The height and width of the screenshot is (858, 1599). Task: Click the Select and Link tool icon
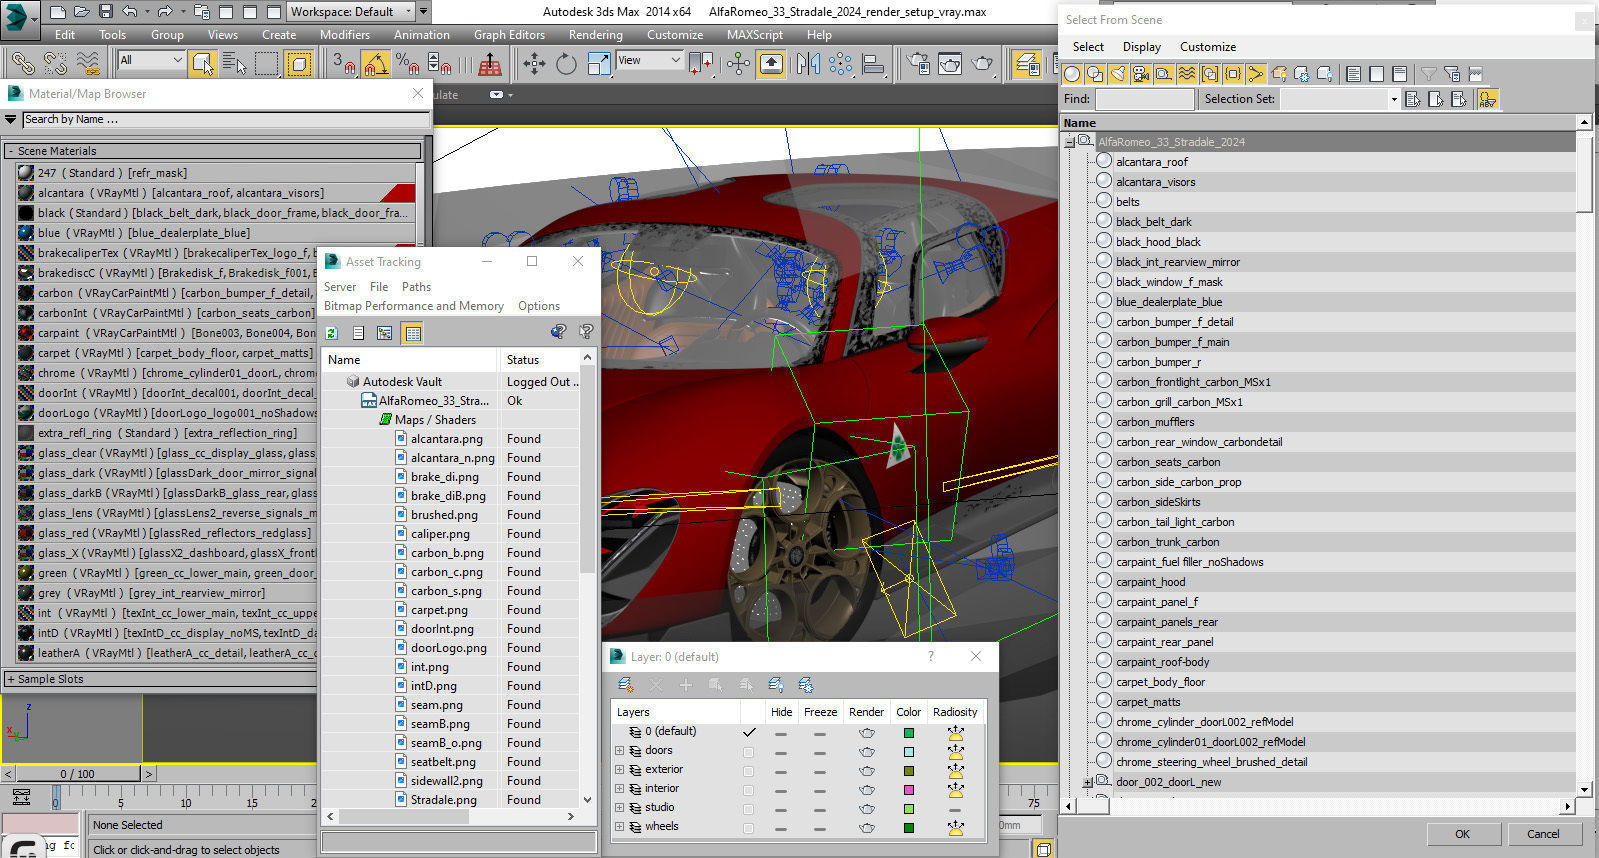coord(23,64)
